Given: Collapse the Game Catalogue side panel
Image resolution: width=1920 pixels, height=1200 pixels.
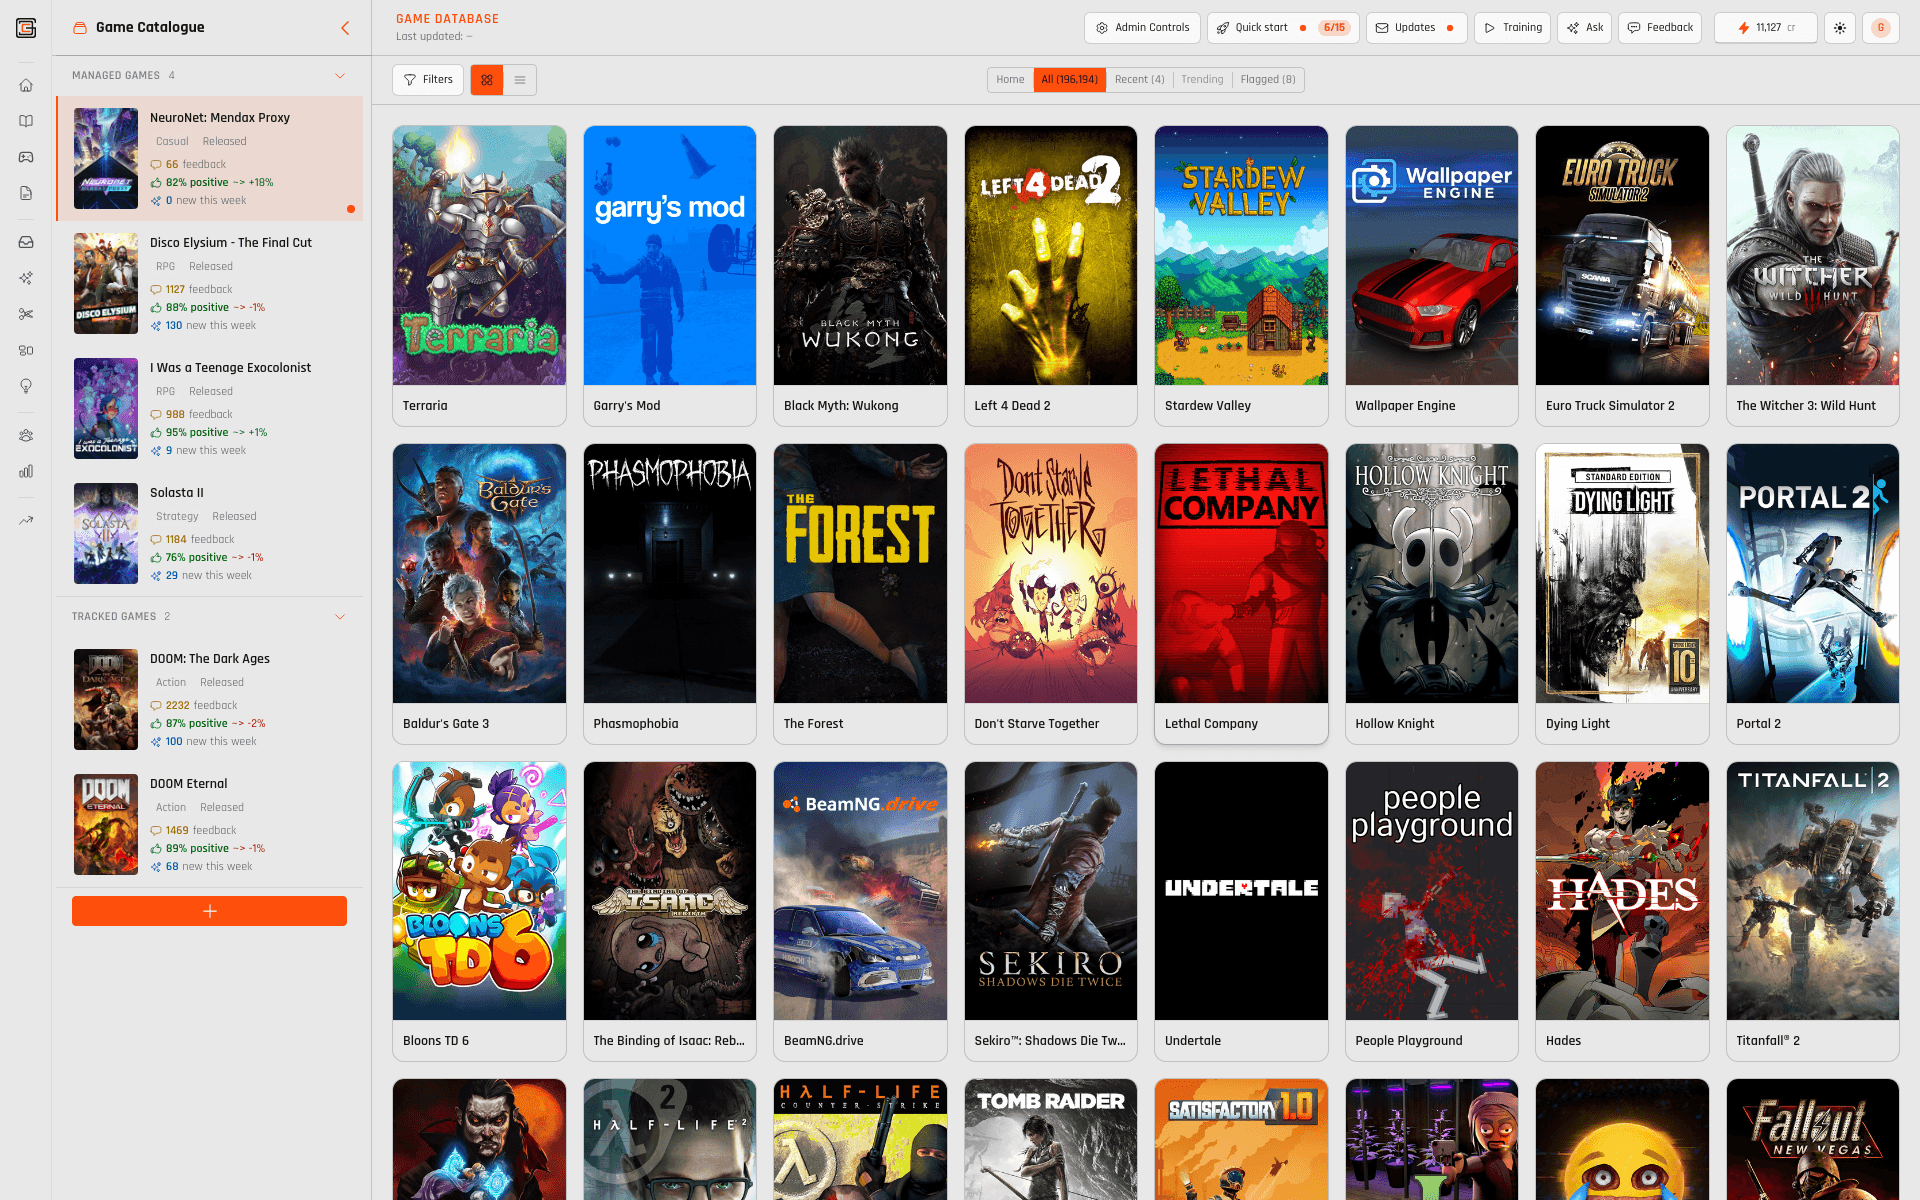Looking at the screenshot, I should click(345, 28).
